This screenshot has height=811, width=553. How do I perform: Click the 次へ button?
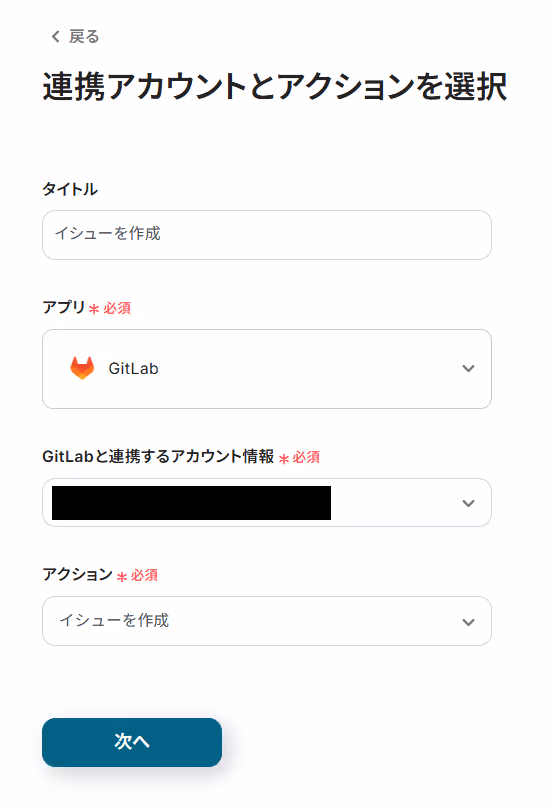[x=132, y=742]
